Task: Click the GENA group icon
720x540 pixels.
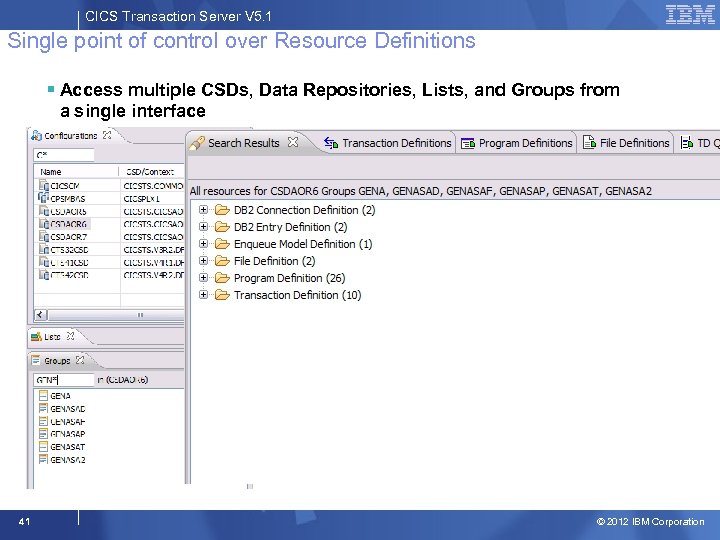Action: pyautogui.click(x=44, y=395)
